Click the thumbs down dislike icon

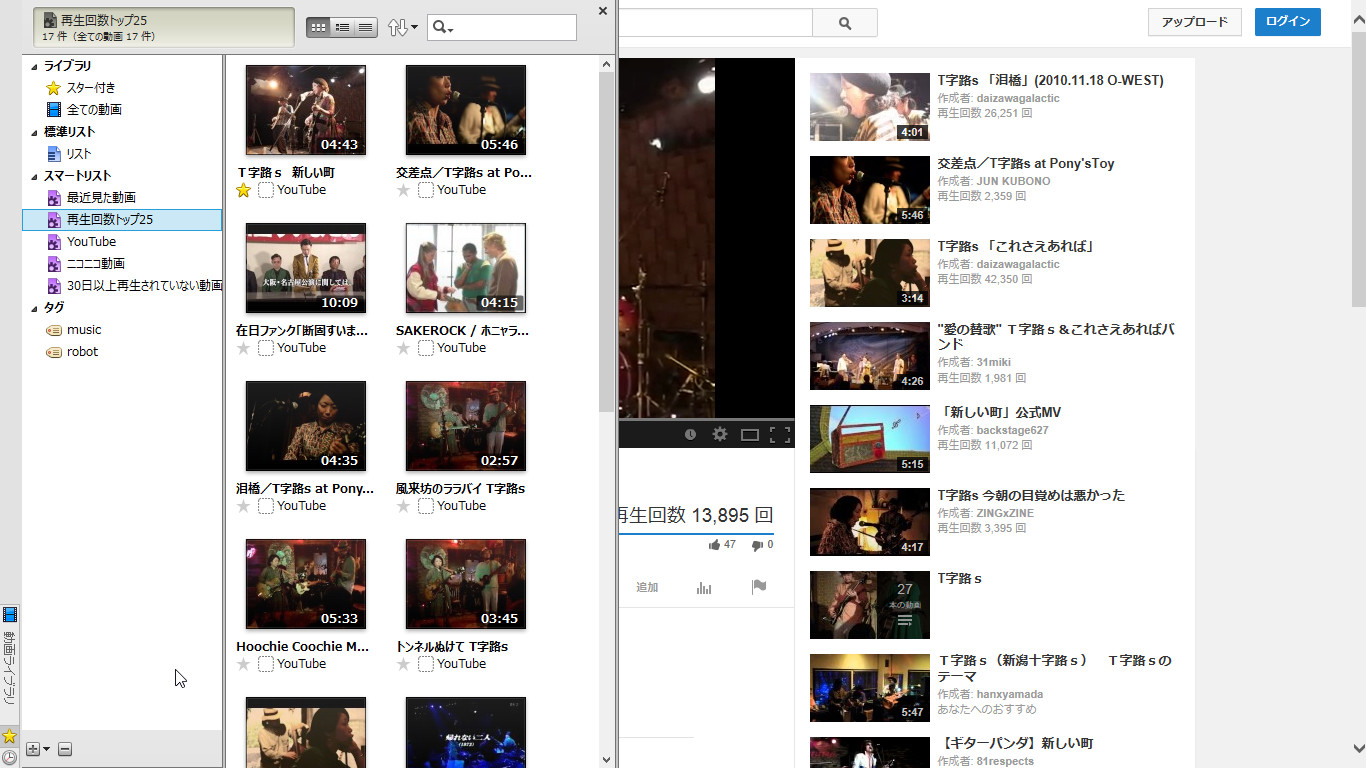(x=757, y=545)
